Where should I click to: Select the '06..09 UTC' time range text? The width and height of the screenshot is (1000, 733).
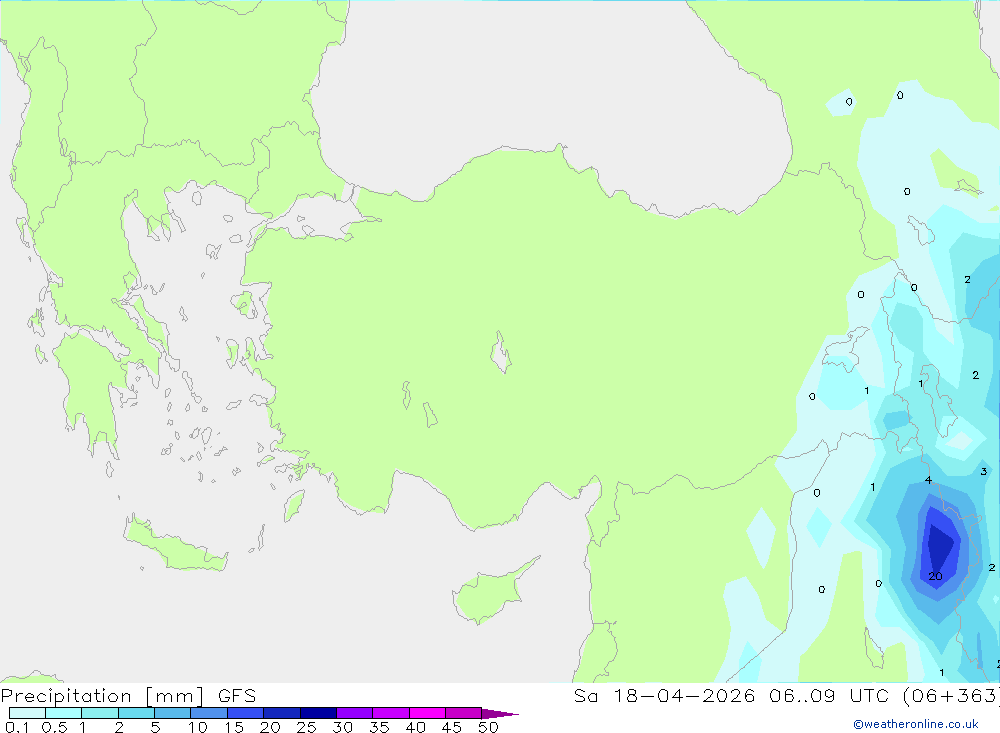point(829,696)
